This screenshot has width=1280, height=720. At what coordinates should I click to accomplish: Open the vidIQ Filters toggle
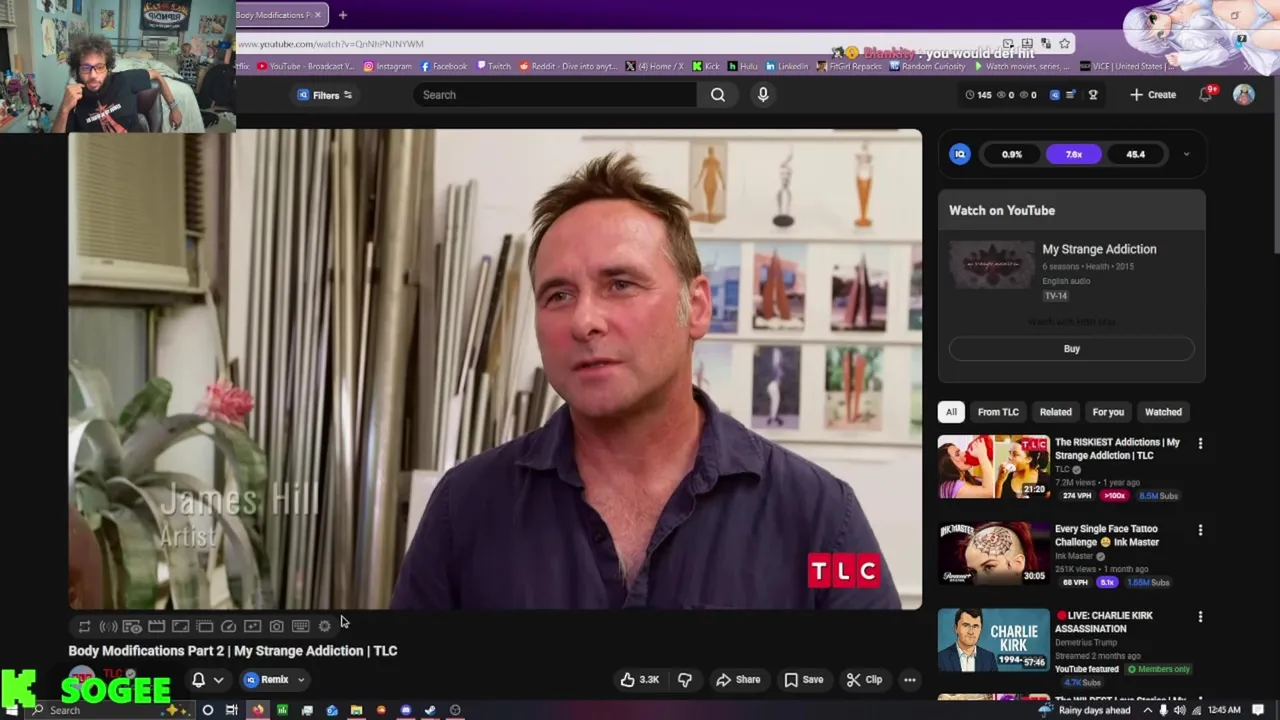[x=325, y=95]
